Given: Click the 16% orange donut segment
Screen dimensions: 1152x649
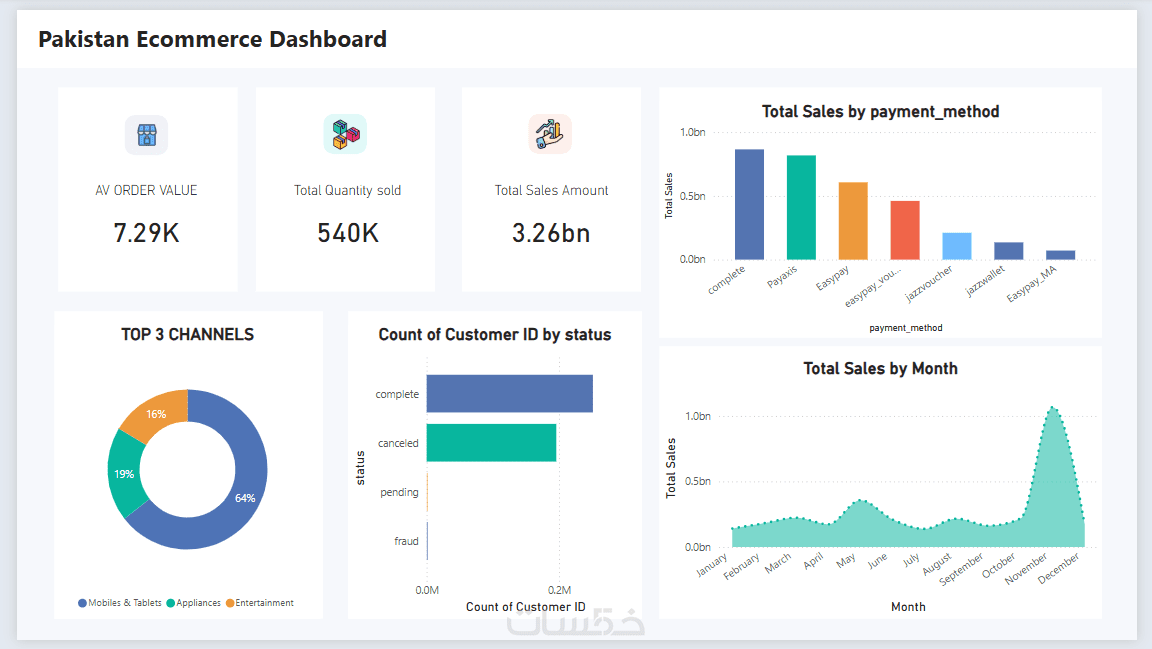Looking at the screenshot, I should click(x=156, y=414).
